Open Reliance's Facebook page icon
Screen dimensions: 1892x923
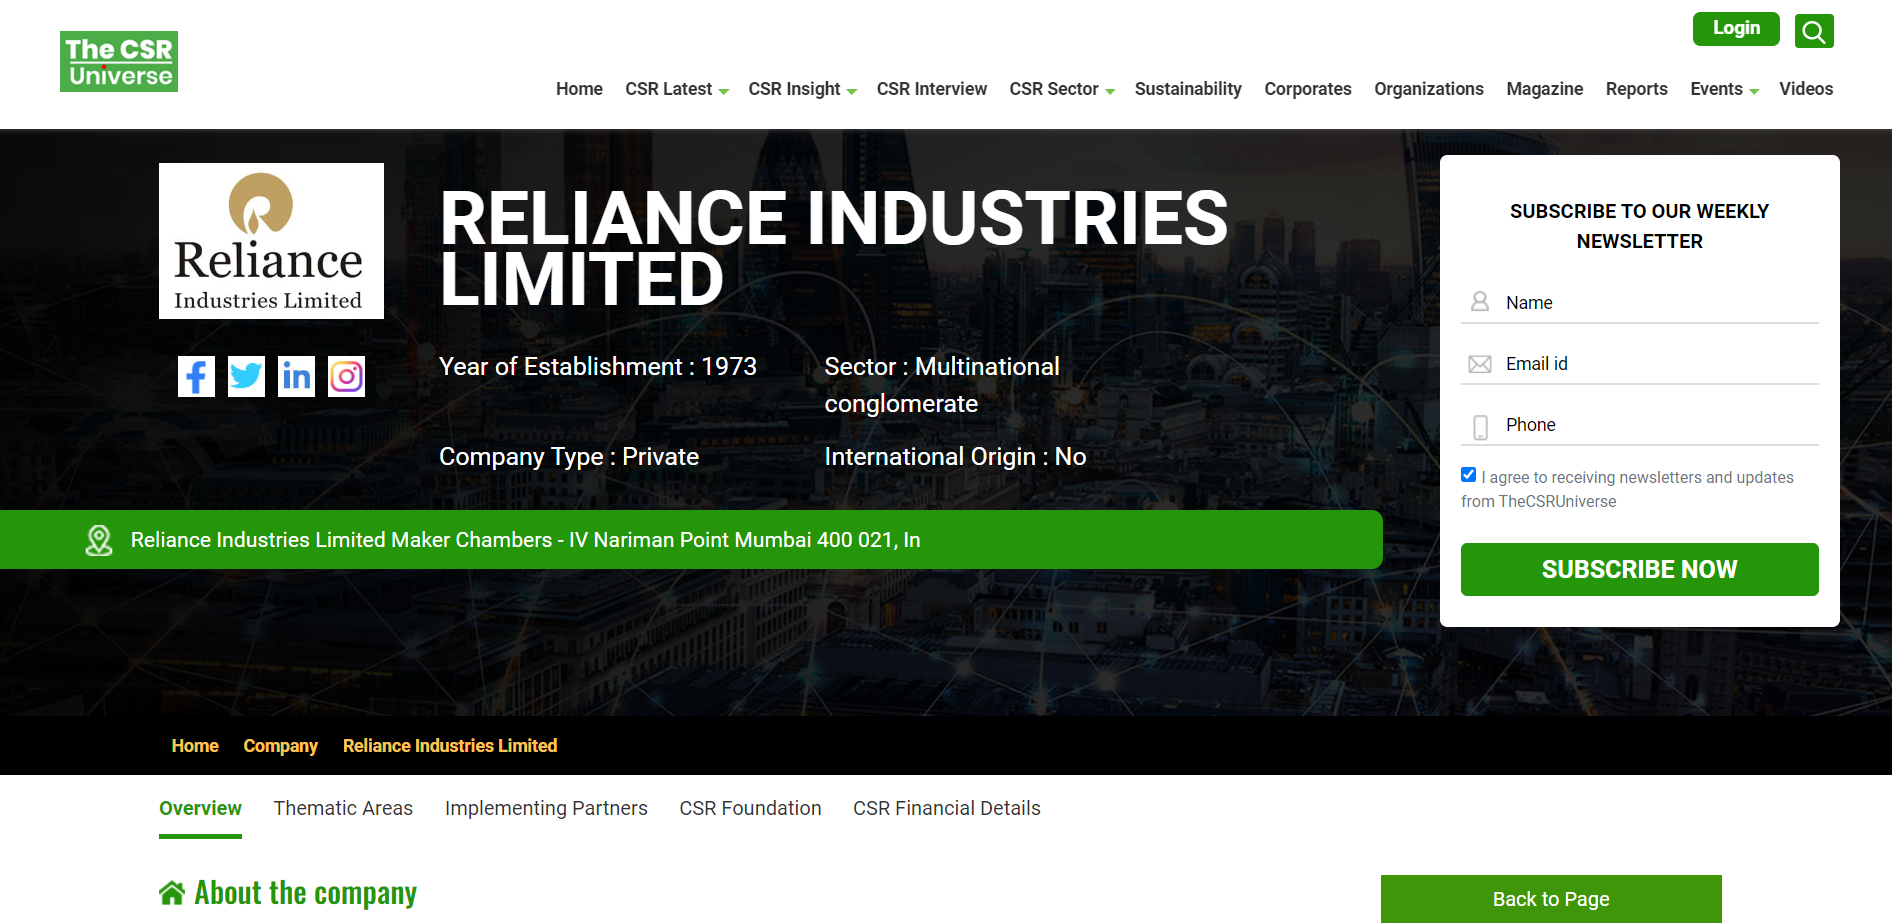[196, 377]
